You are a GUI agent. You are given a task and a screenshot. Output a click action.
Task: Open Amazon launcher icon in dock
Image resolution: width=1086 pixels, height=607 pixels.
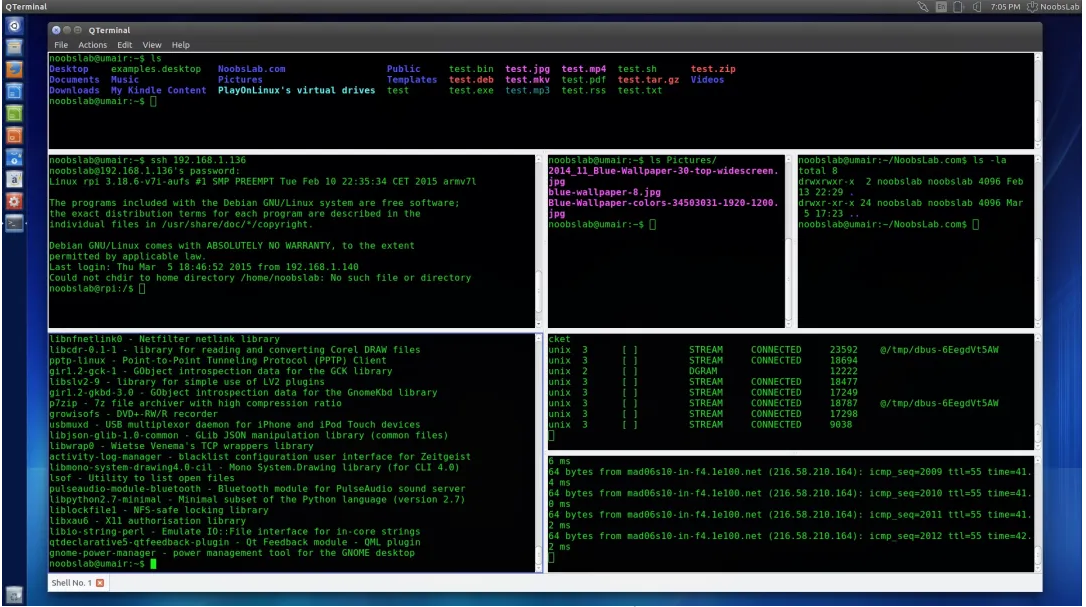point(14,179)
